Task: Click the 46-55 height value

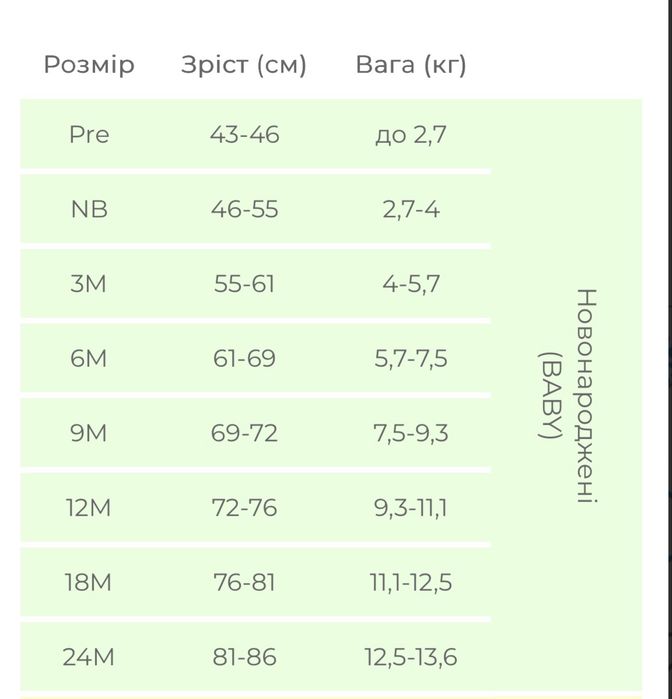Action: pyautogui.click(x=245, y=209)
